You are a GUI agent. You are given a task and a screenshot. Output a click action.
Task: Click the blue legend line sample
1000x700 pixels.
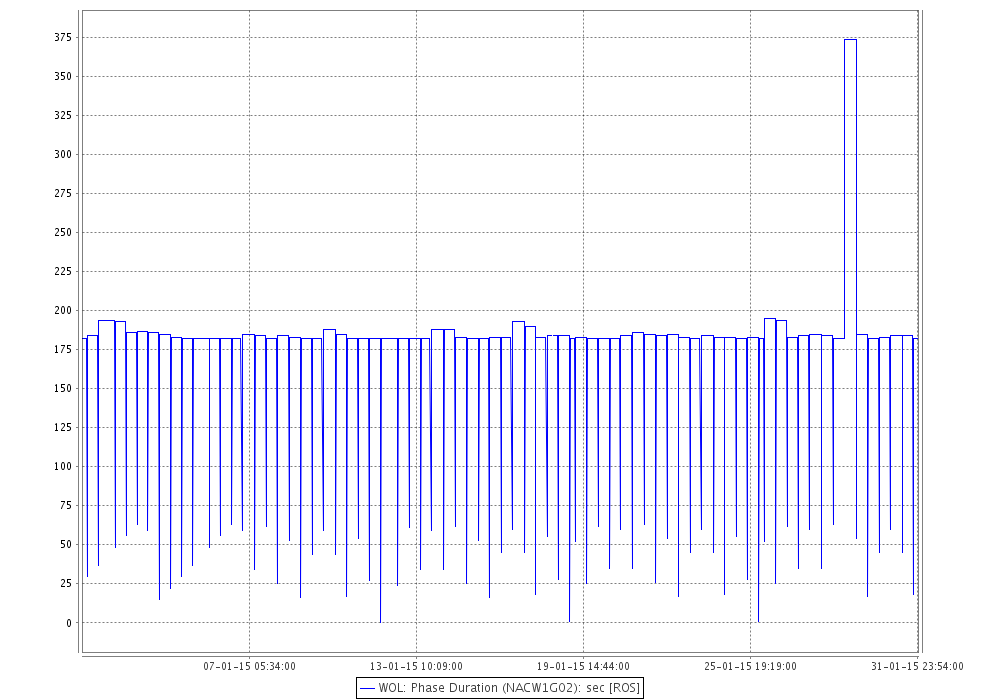point(367,689)
